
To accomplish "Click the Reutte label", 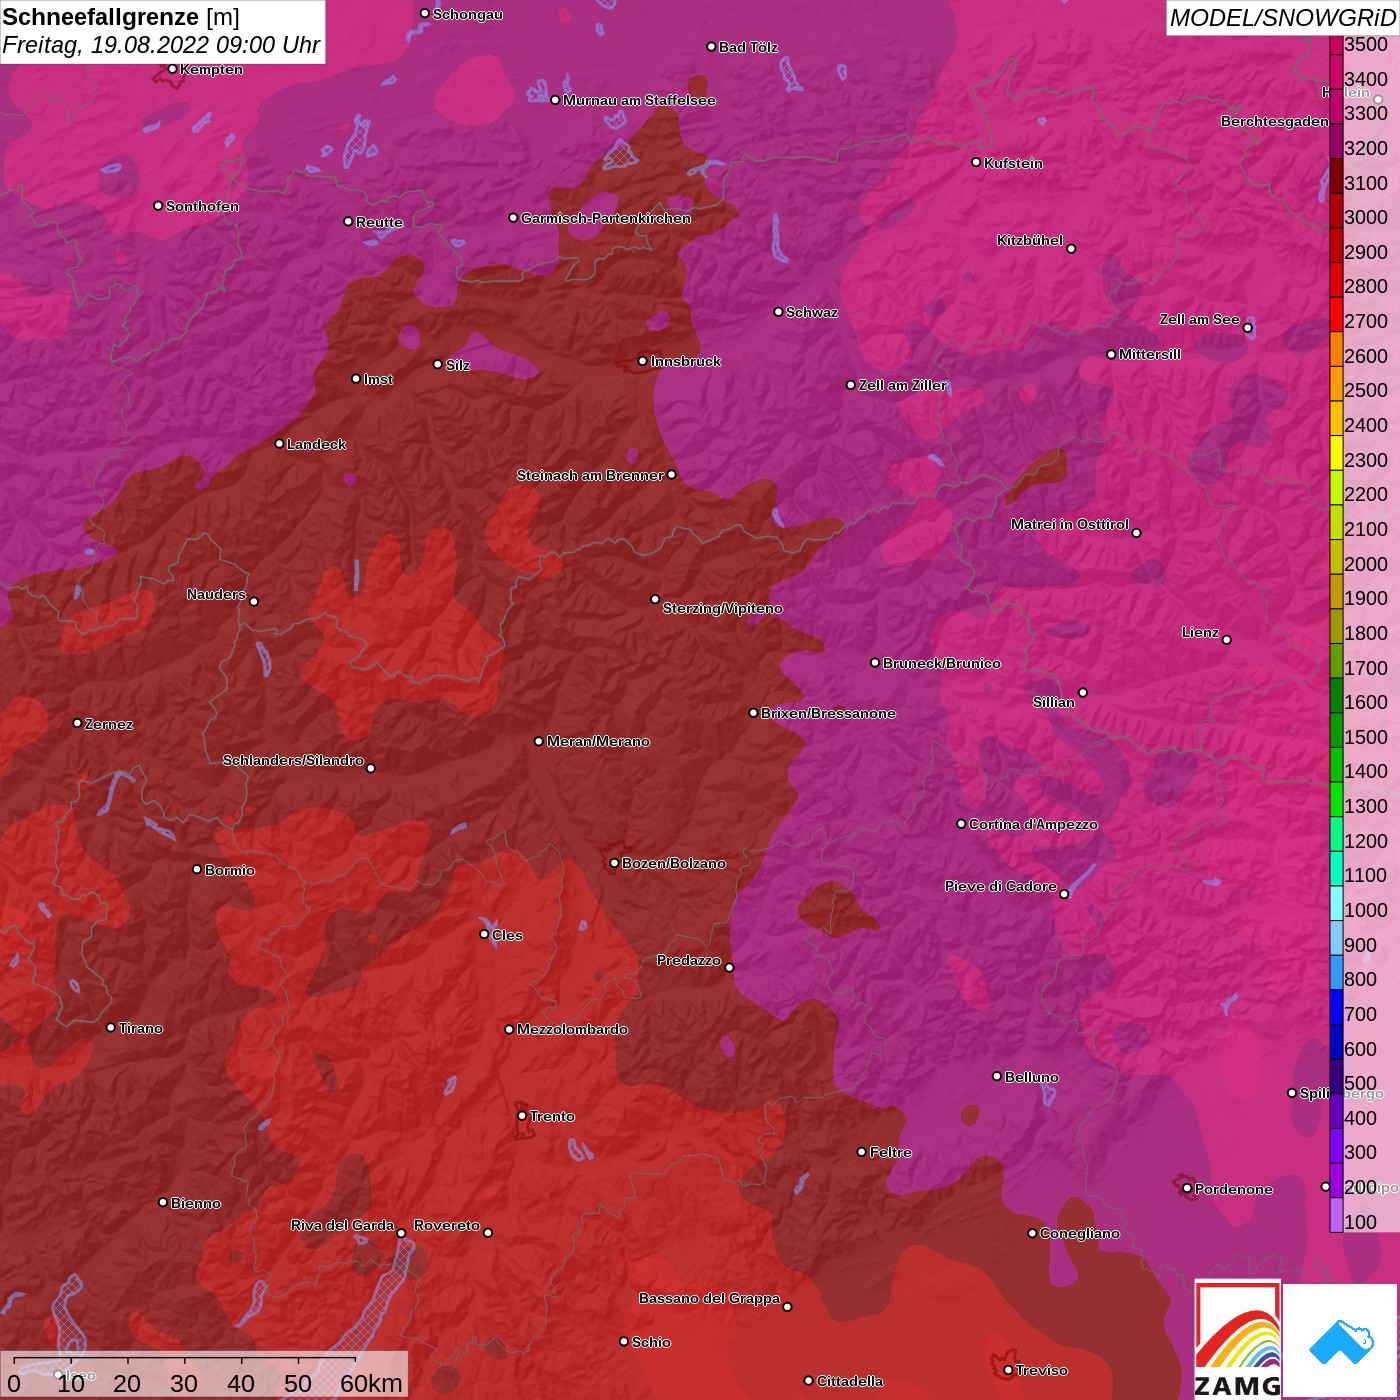I will coord(379,222).
